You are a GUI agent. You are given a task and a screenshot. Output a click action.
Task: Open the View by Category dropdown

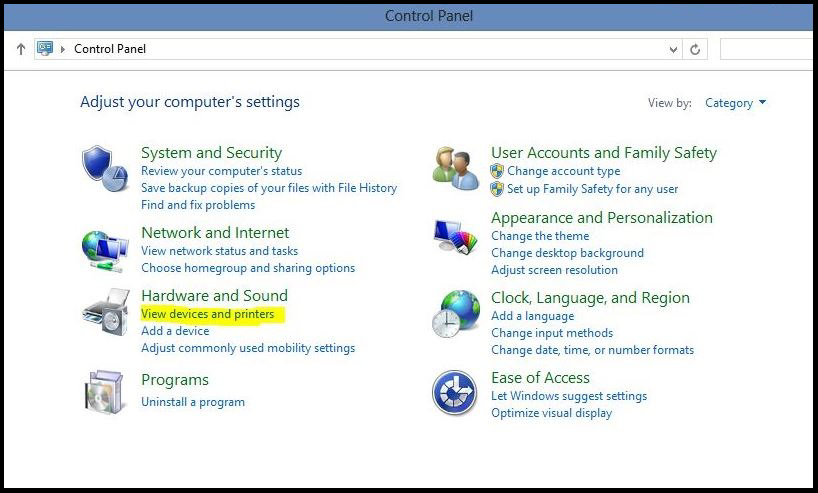tap(736, 103)
